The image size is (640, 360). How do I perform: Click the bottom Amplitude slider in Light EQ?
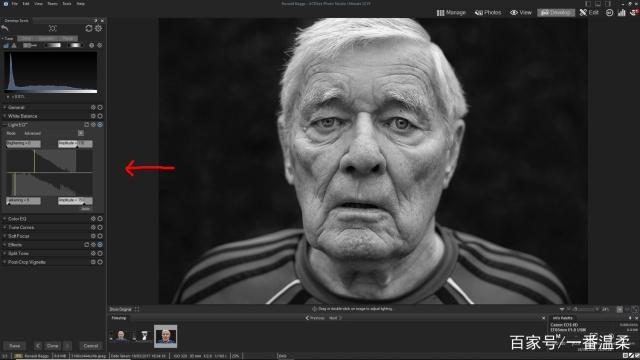tap(75, 201)
